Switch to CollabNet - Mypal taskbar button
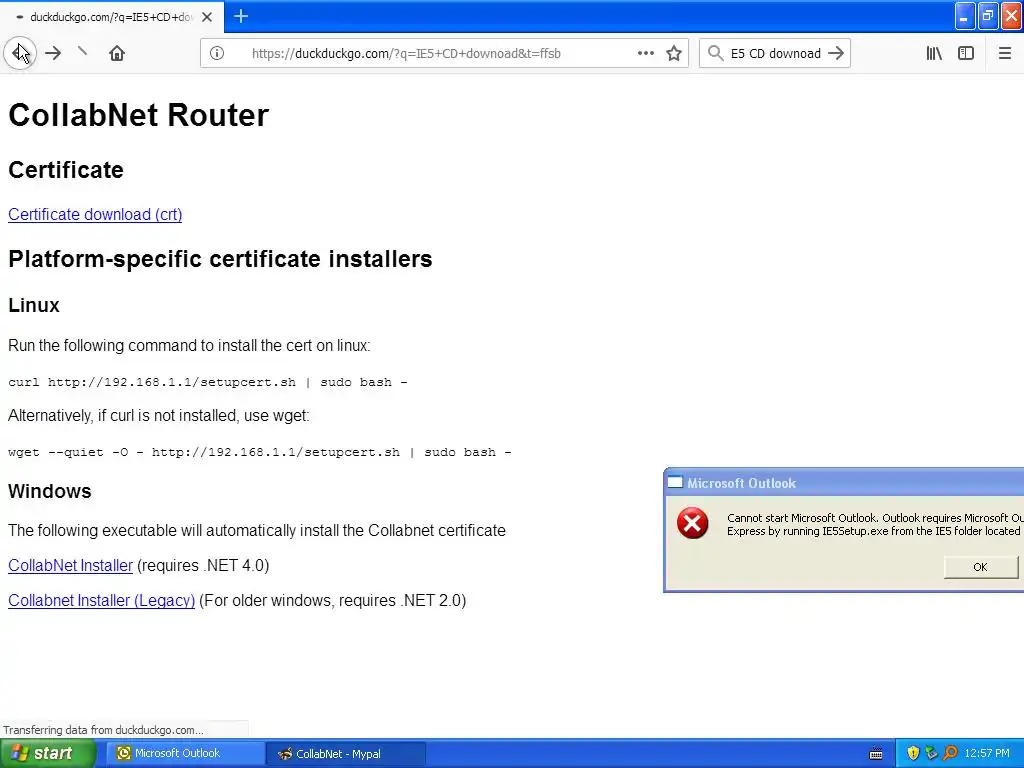The image size is (1024, 768). click(x=346, y=754)
